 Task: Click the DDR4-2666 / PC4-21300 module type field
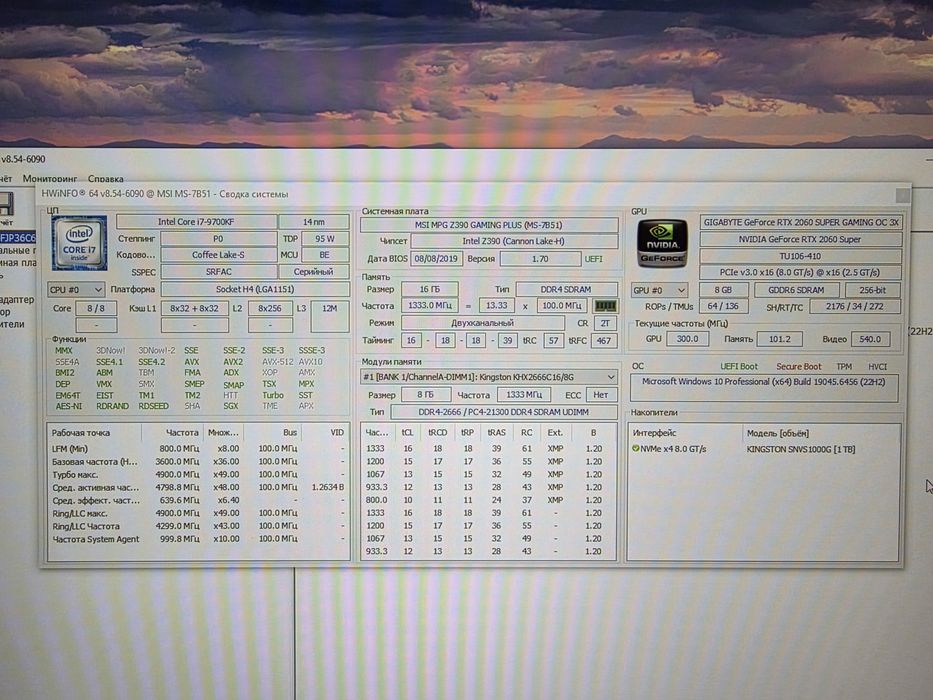click(x=503, y=412)
